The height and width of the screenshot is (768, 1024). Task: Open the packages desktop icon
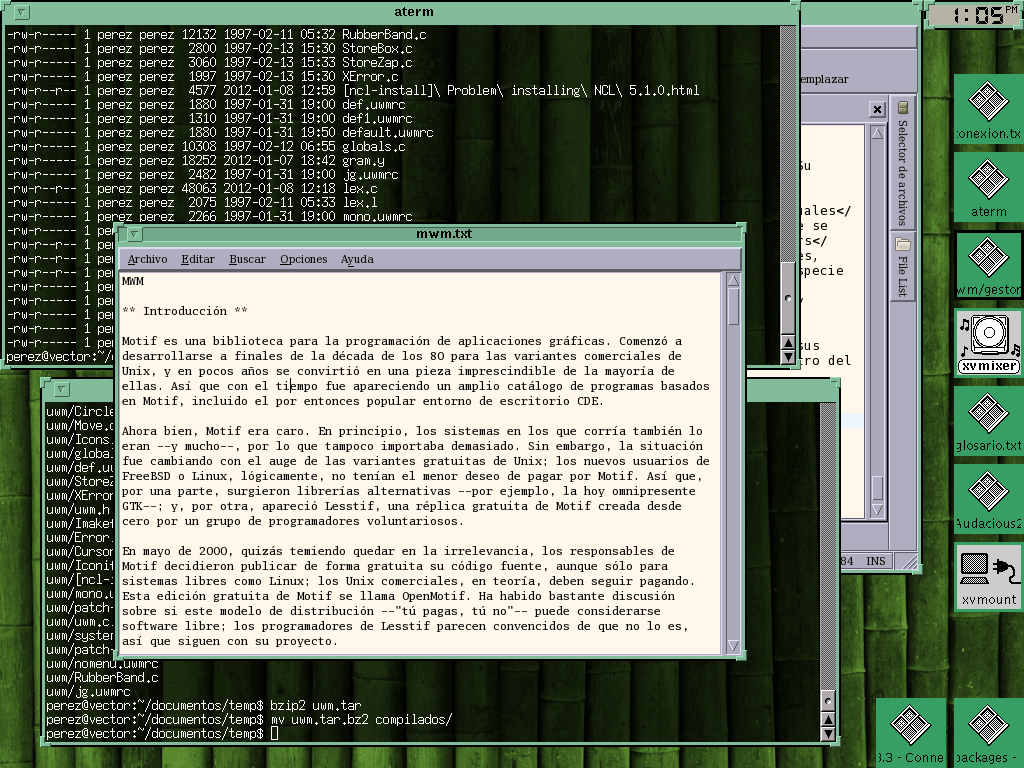pyautogui.click(x=988, y=732)
